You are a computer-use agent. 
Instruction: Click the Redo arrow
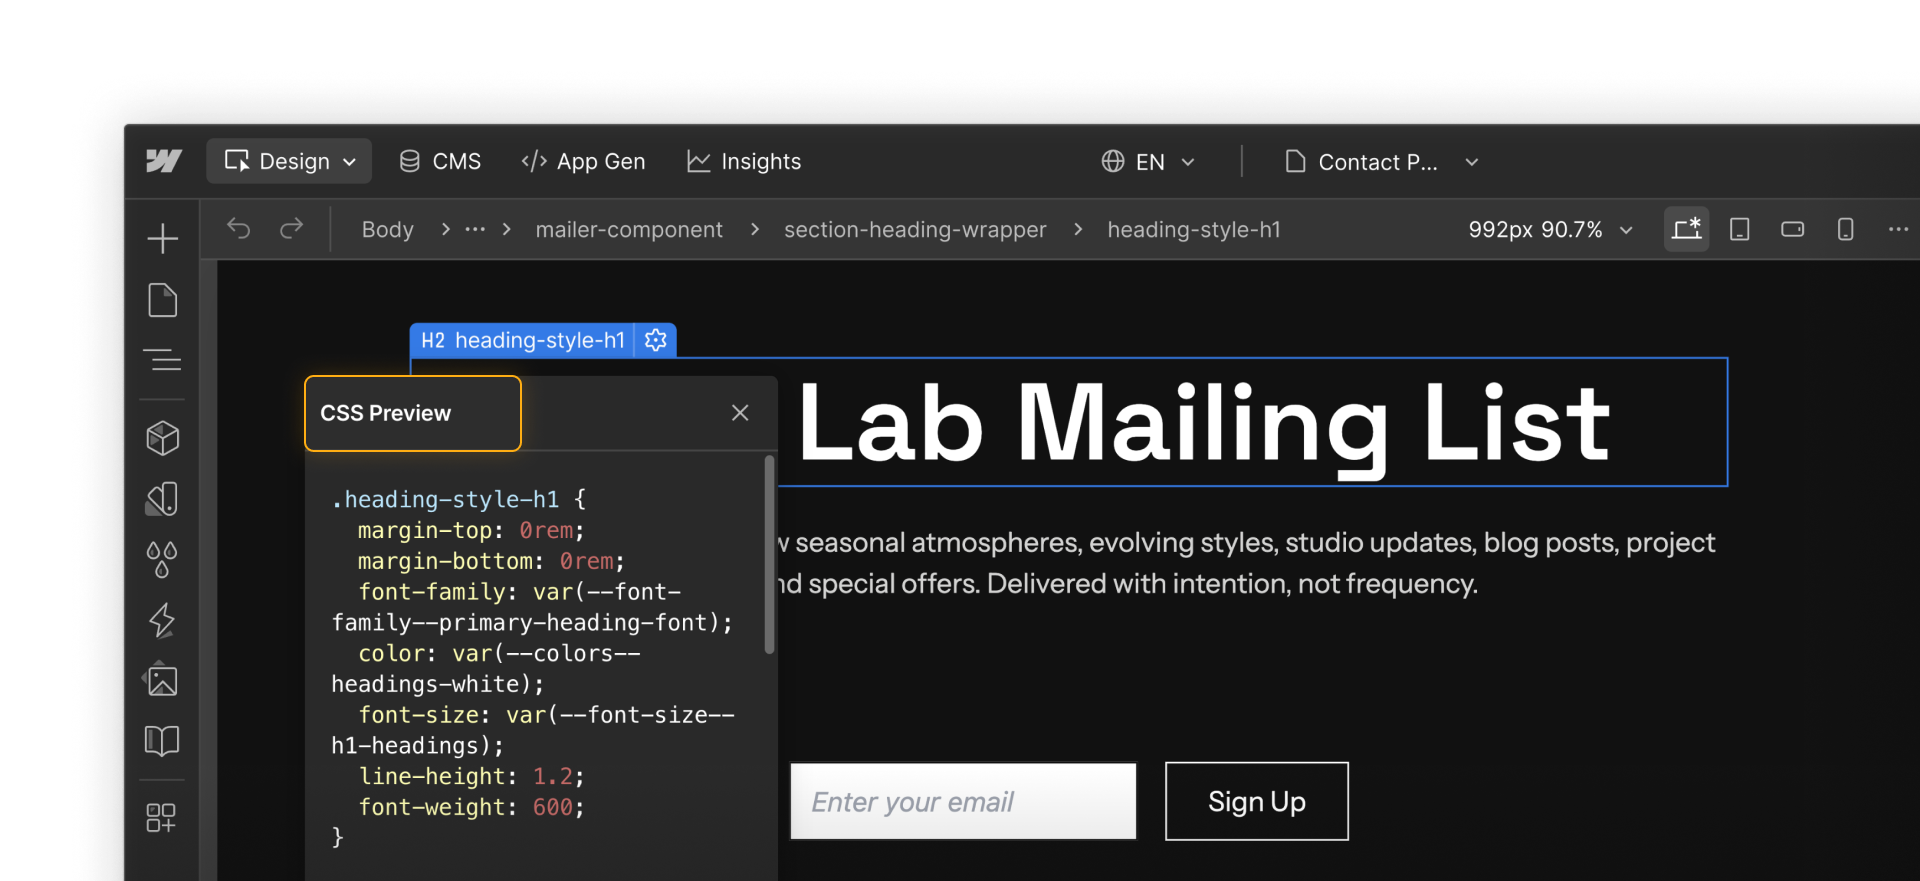[x=291, y=229]
